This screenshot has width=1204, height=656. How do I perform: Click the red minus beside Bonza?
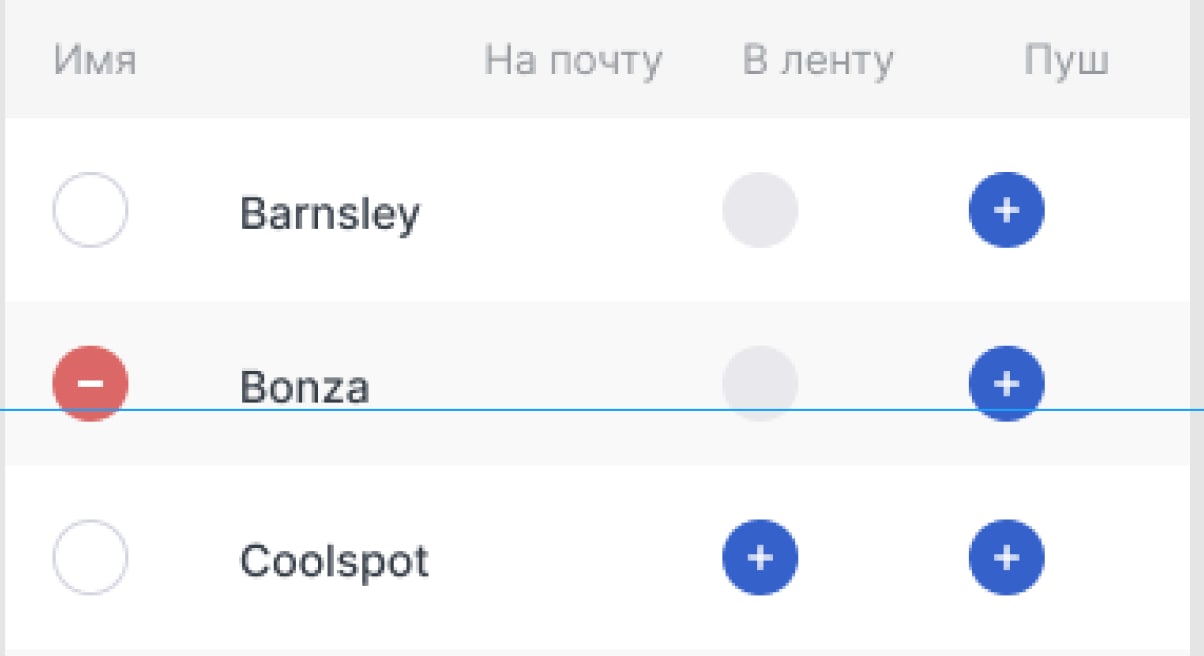(x=90, y=384)
